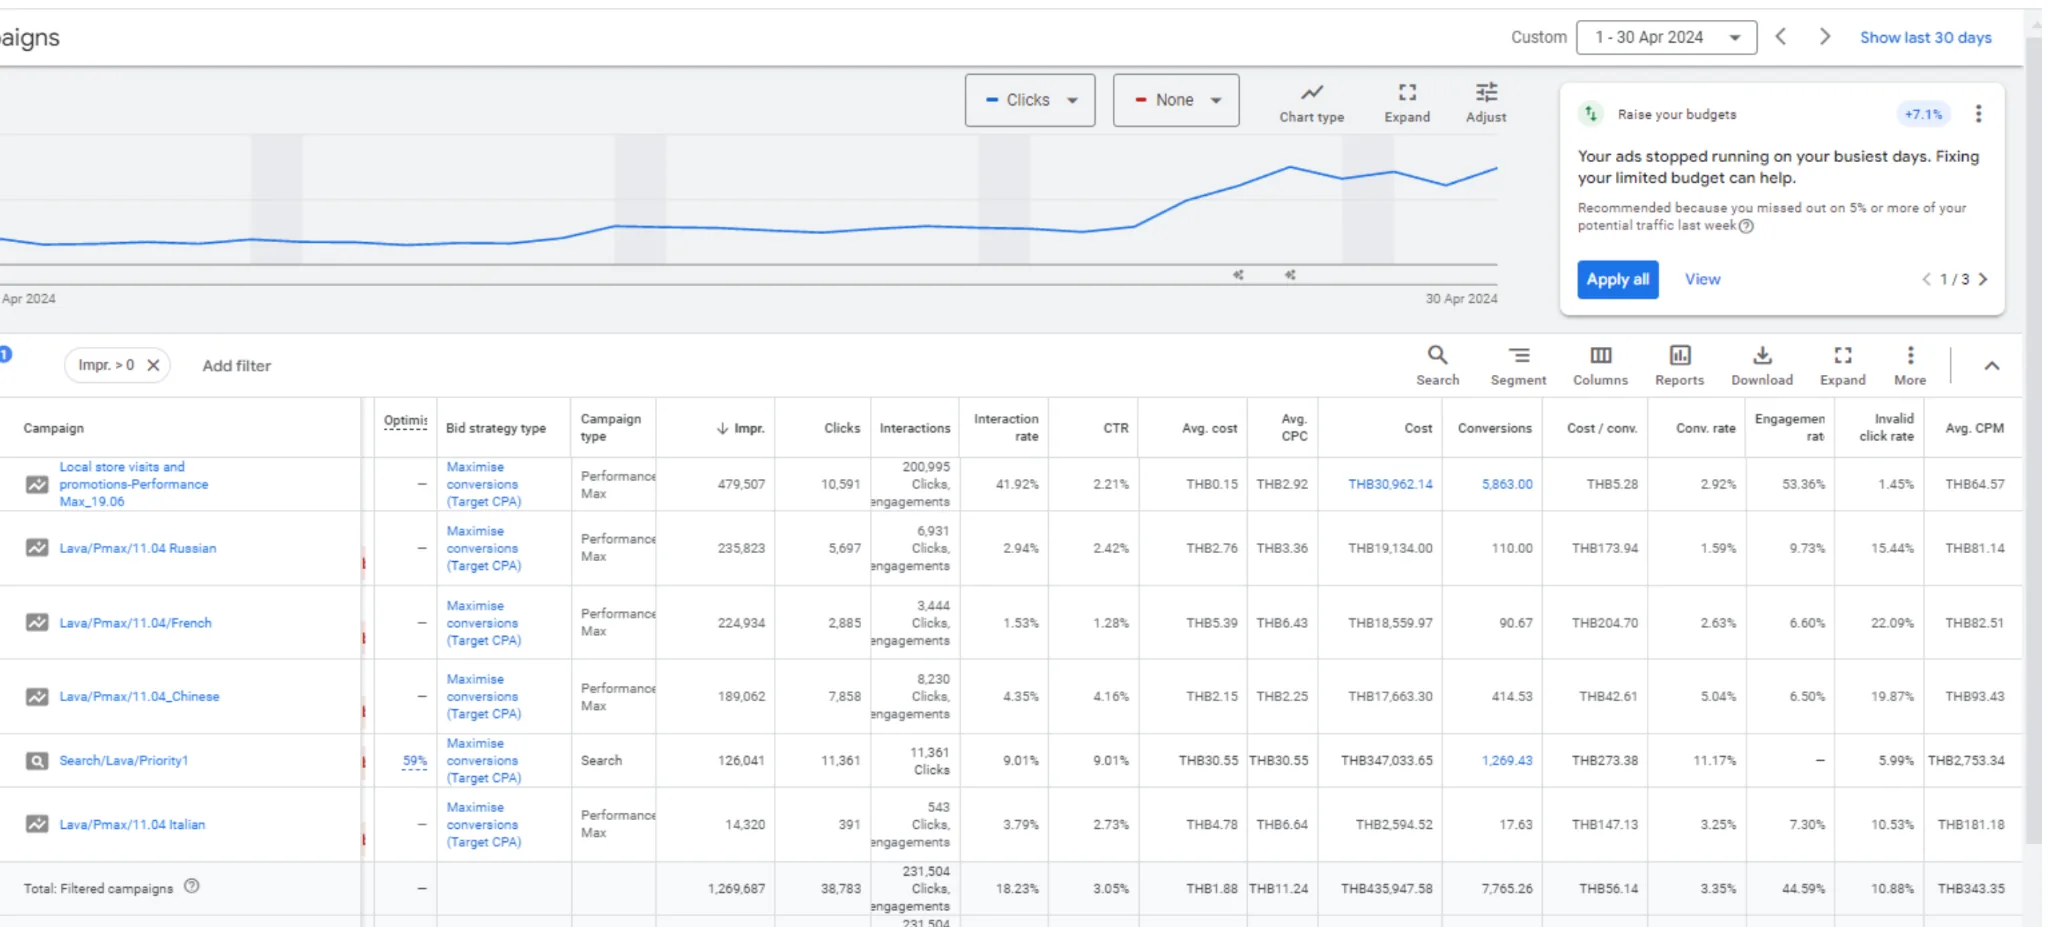Viewport: 2048px width, 927px height.
Task: Click the Download icon
Action: [x=1762, y=355]
